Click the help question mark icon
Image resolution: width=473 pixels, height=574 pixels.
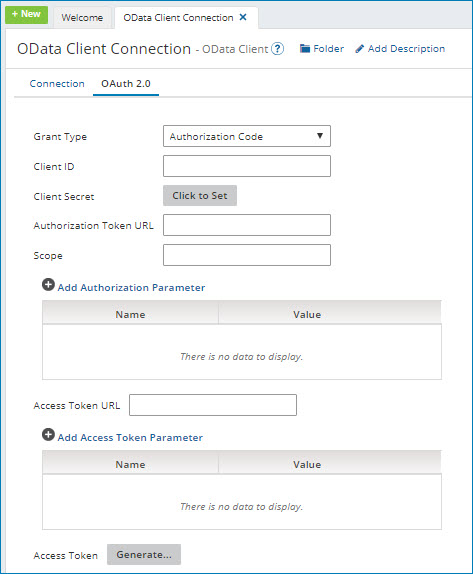(278, 49)
